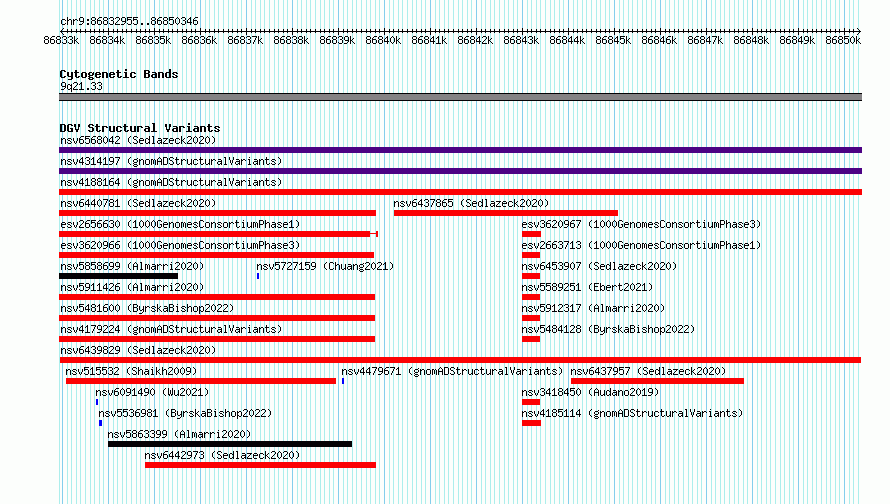Click the red bar under nsv4188164
The image size is (890, 504).
click(x=460, y=192)
